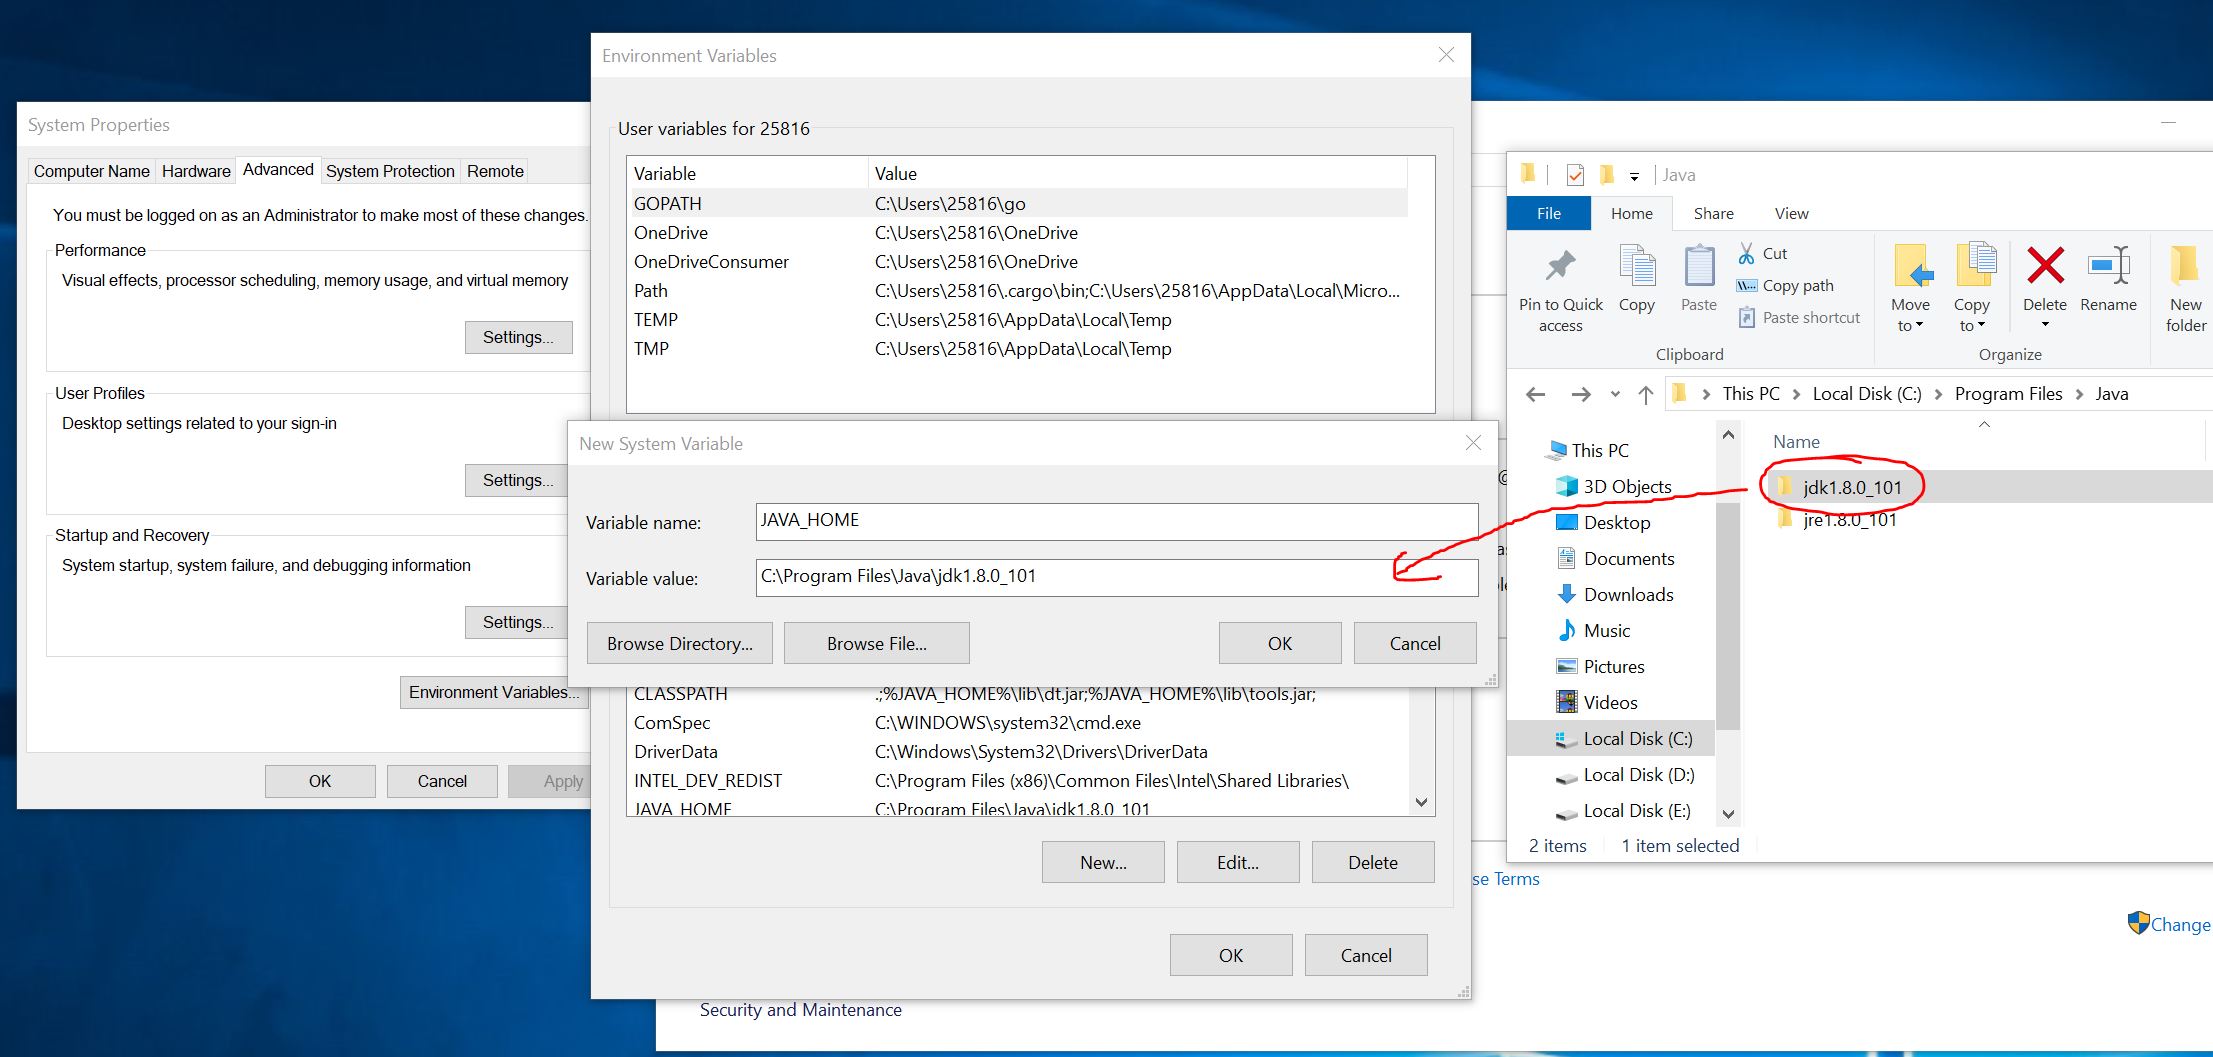Click the Copy icon in ribbon

click(1637, 266)
